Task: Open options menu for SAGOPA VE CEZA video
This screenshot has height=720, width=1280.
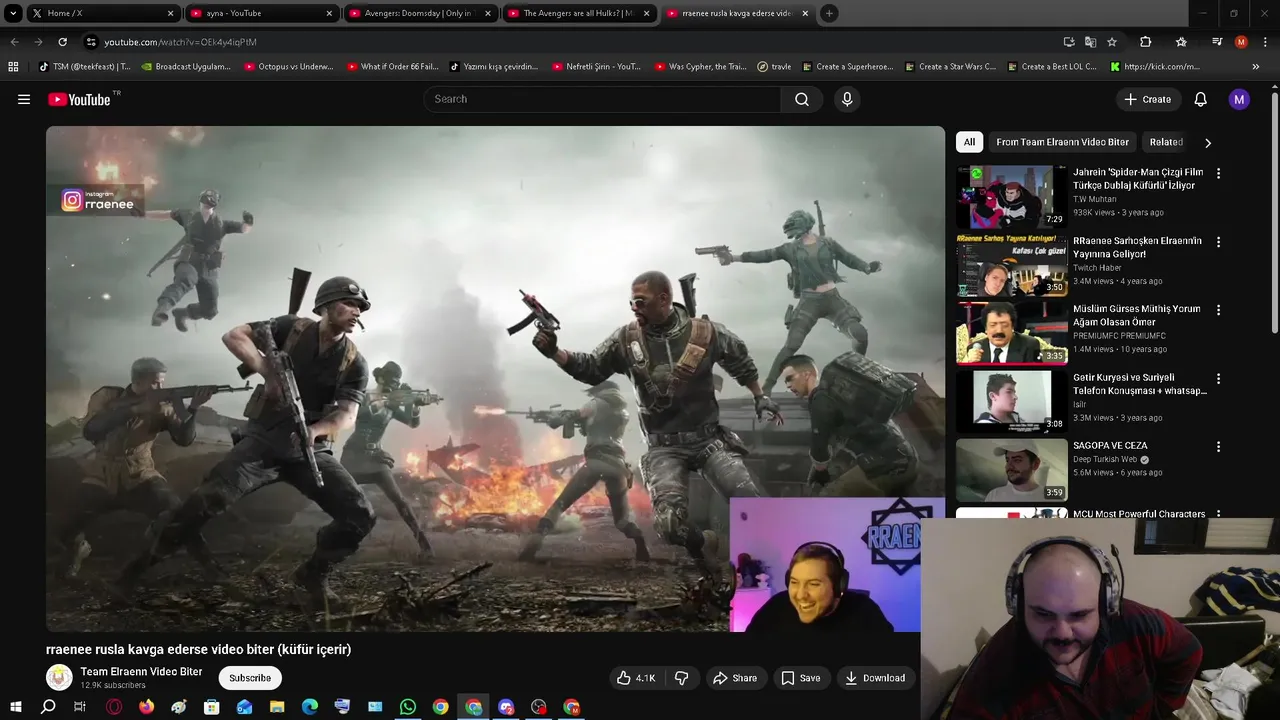Action: pyautogui.click(x=1218, y=447)
